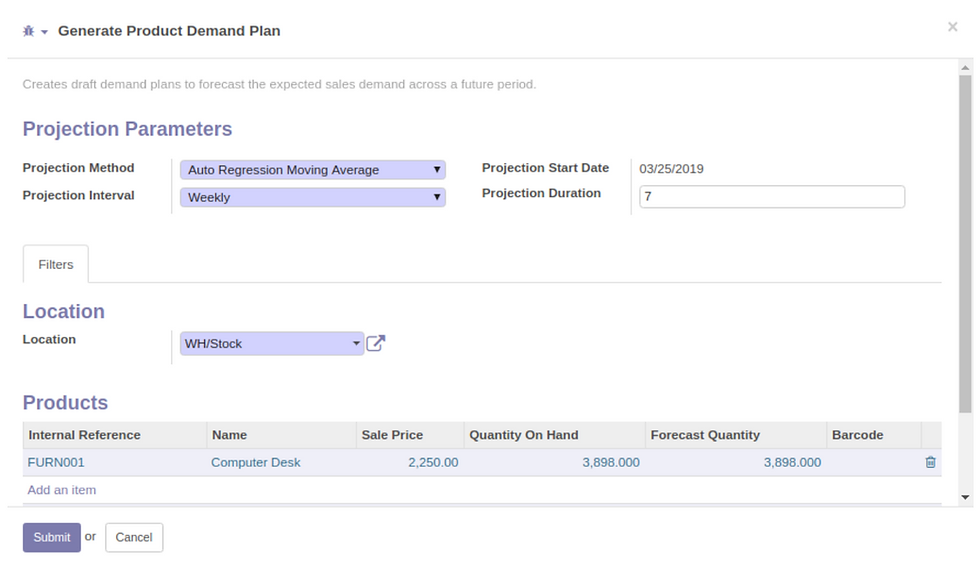980x568 pixels.
Task: Expand the debug menu caret arrow
Action: coord(44,32)
